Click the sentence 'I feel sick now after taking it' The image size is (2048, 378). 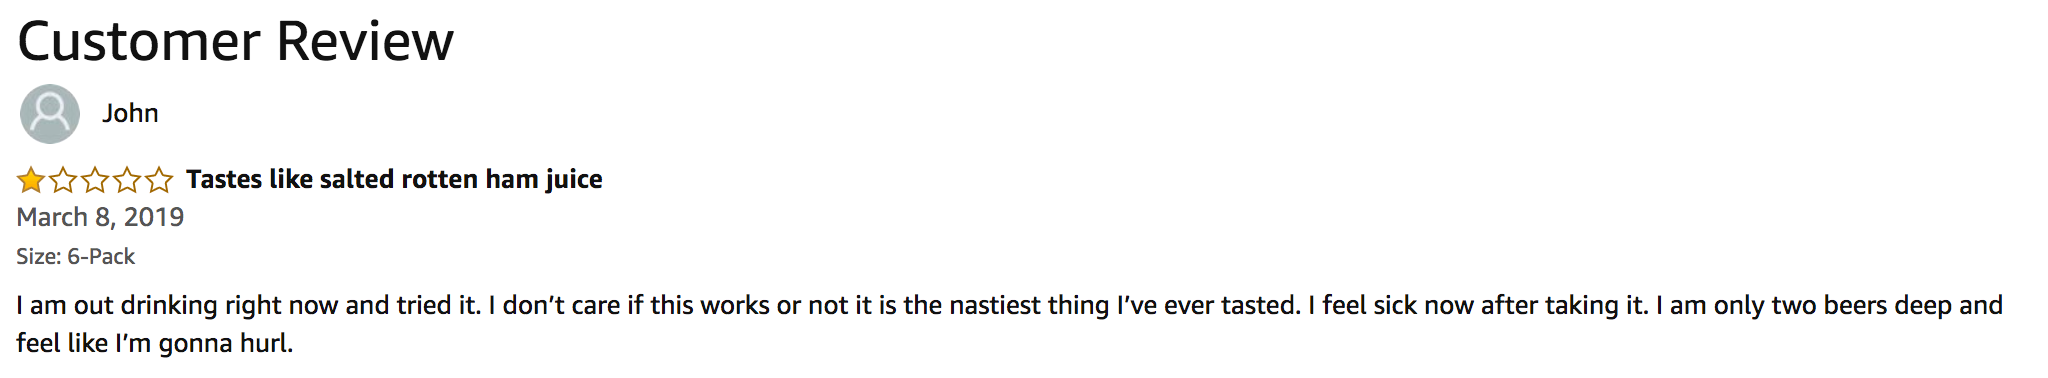[x=1479, y=305]
